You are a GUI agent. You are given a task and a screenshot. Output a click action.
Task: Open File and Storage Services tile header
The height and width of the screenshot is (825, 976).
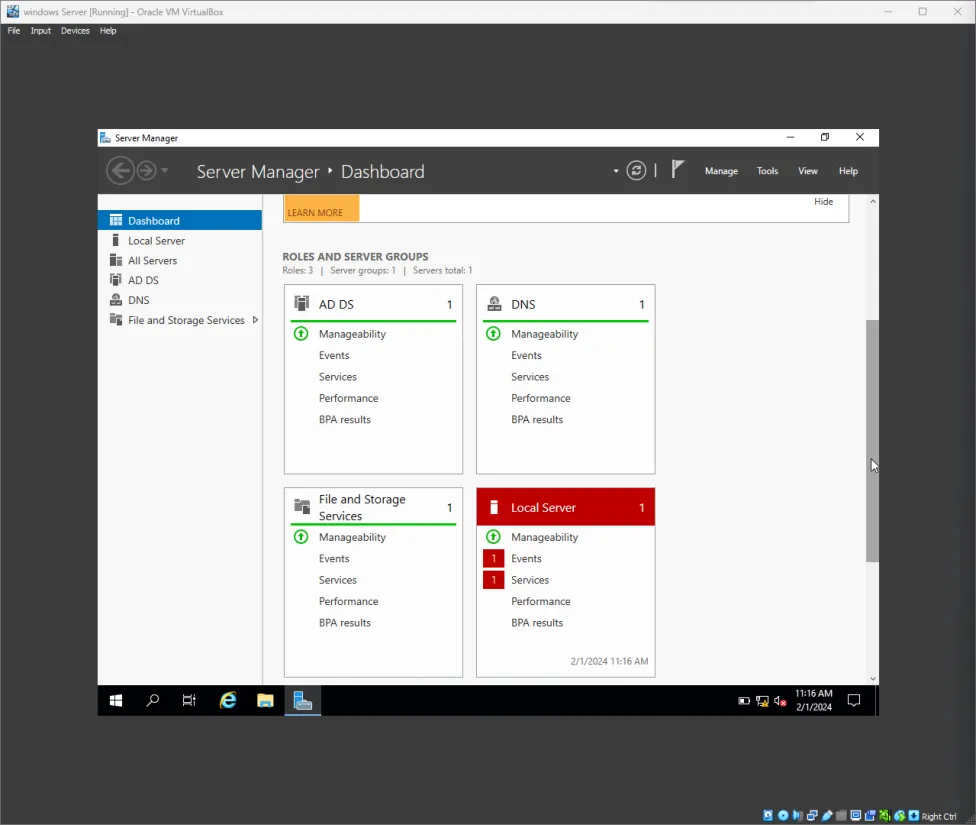(x=373, y=507)
